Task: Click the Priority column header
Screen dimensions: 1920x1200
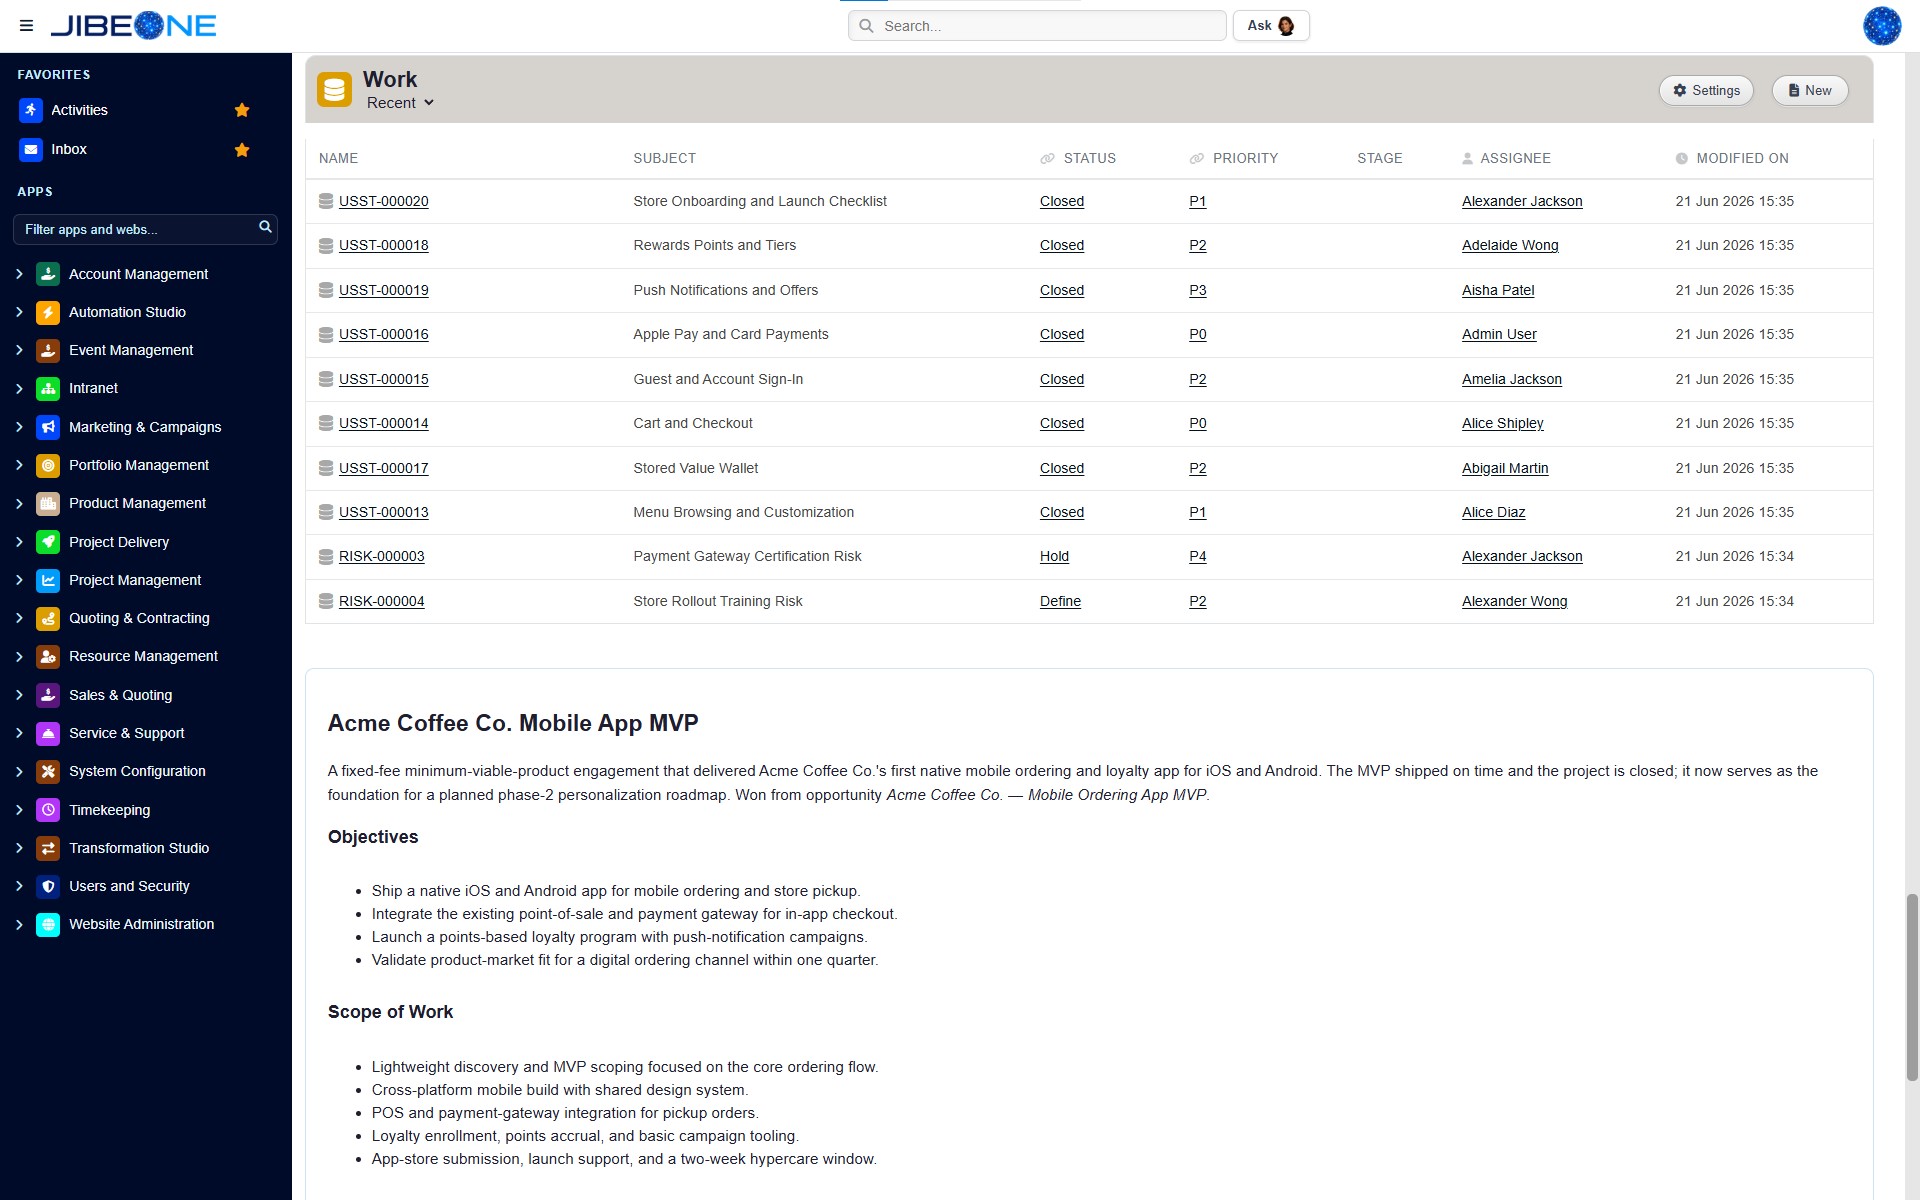Action: tap(1244, 158)
